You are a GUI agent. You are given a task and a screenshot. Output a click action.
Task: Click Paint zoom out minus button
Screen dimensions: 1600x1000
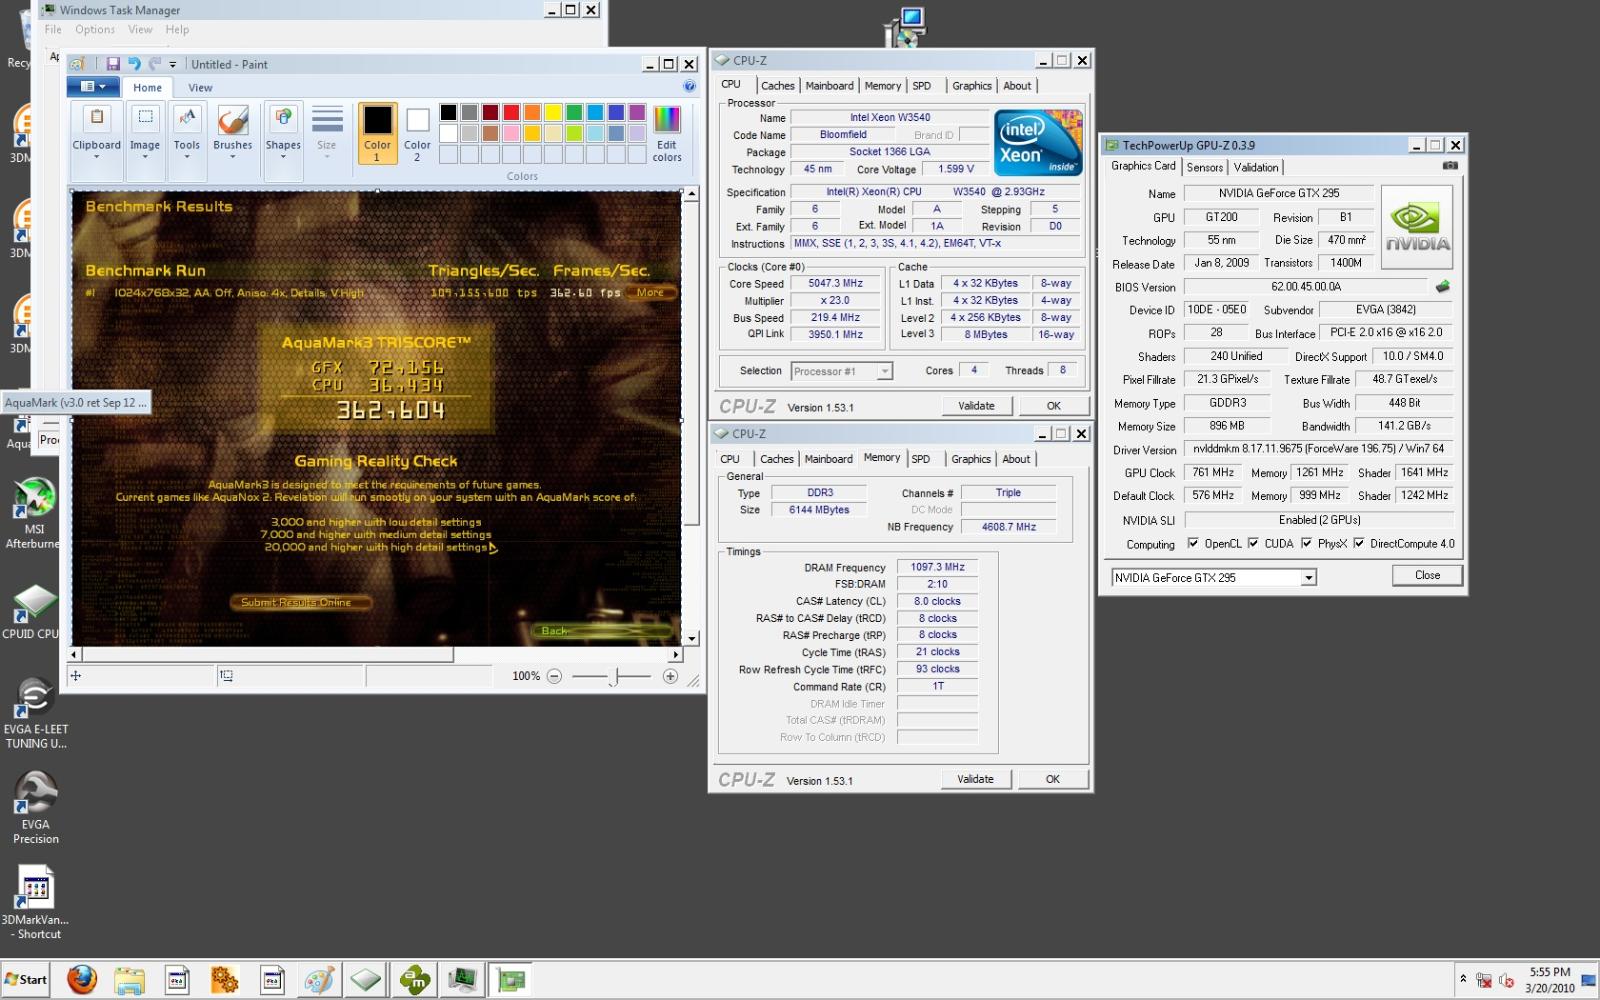[554, 677]
